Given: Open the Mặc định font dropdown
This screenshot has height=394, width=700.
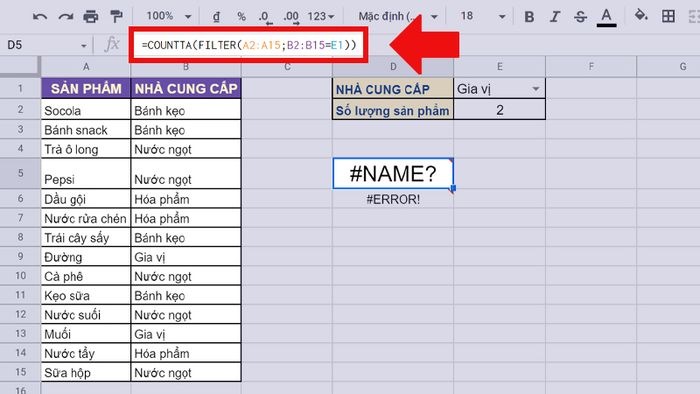Looking at the screenshot, I should [x=397, y=17].
